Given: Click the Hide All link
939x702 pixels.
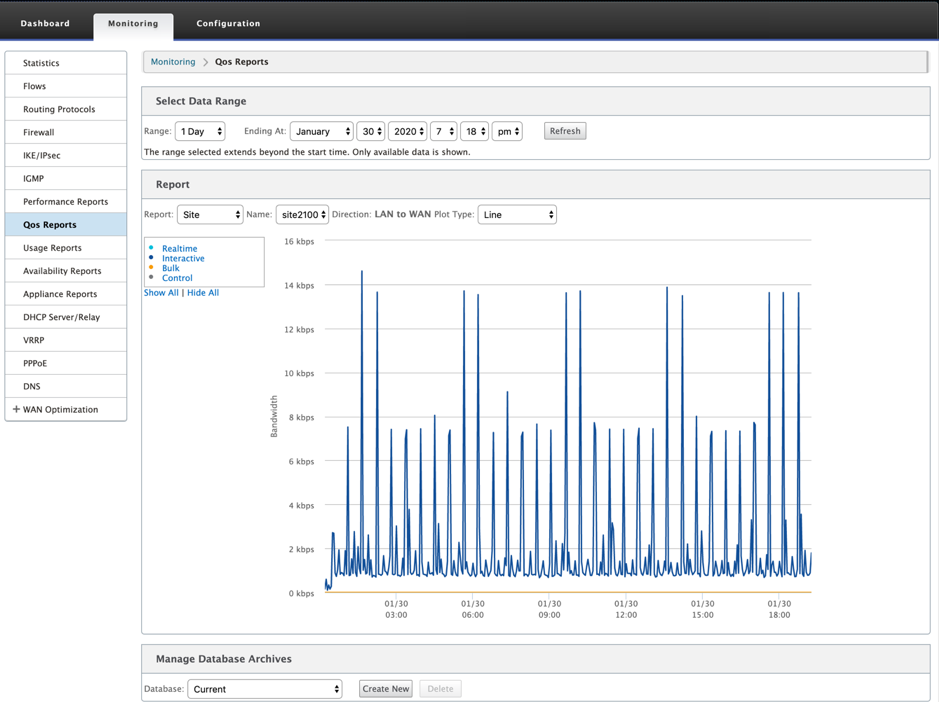Looking at the screenshot, I should click(x=203, y=293).
